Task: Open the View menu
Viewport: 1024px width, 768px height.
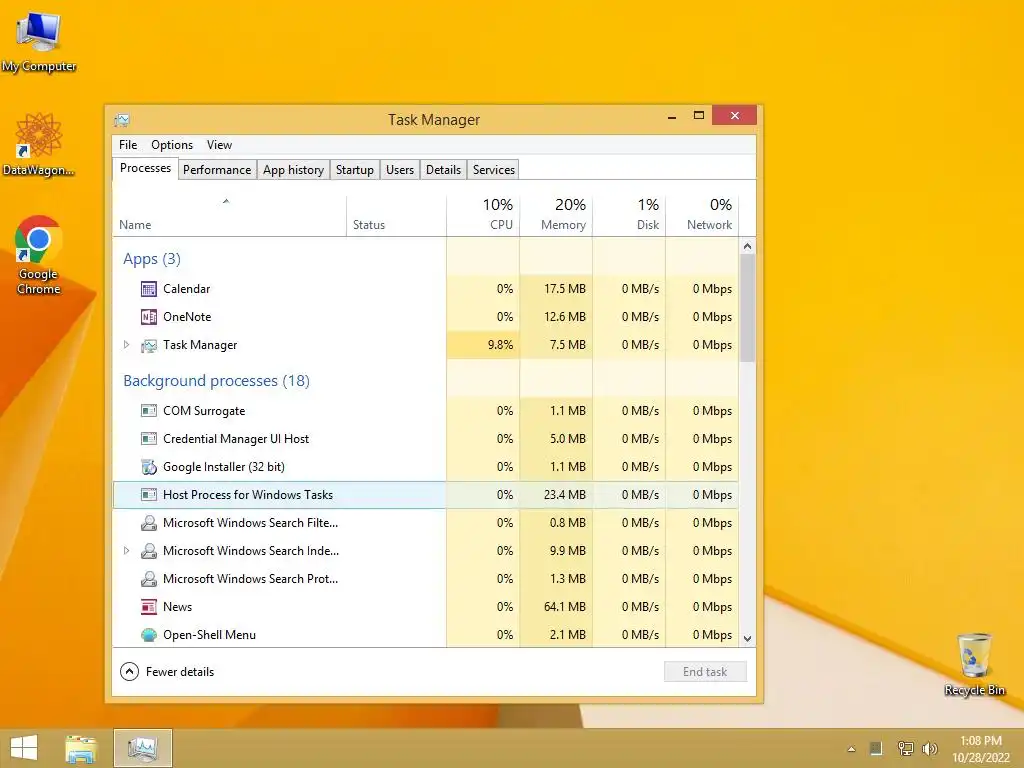Action: pyautogui.click(x=219, y=145)
